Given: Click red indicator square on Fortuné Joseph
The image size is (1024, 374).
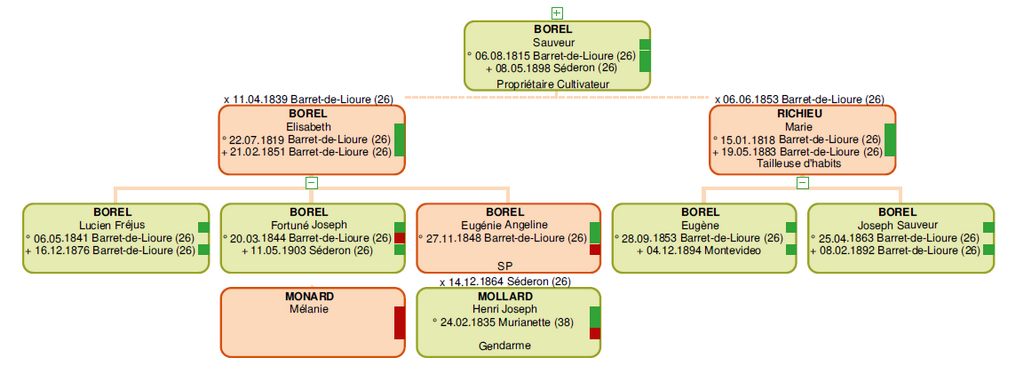Looking at the screenshot, I should click(400, 238).
